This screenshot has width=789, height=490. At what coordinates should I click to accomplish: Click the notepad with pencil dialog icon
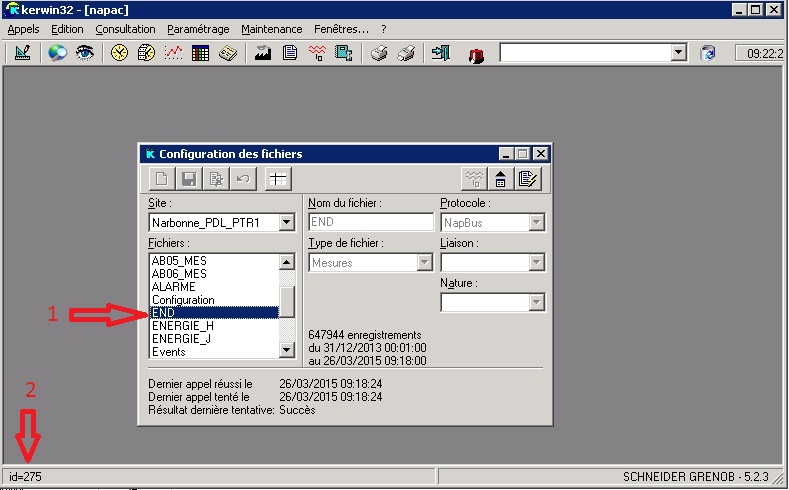click(528, 179)
